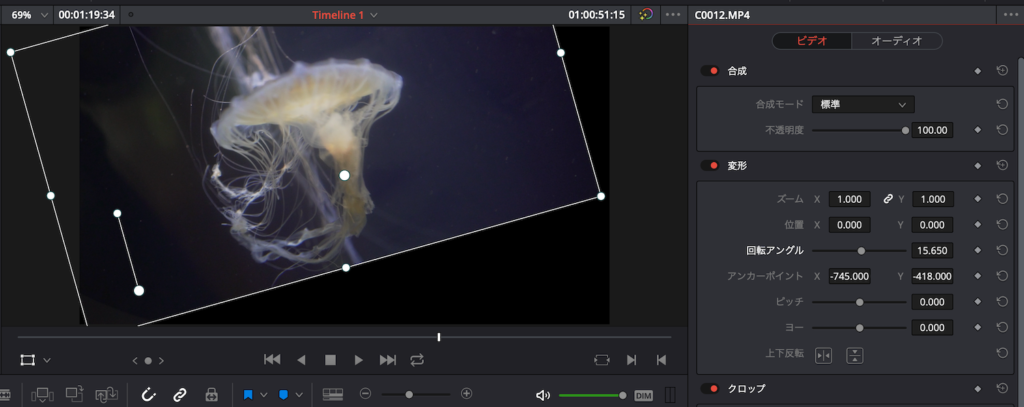
Task: Click the flip horizontal button
Action: (x=823, y=354)
